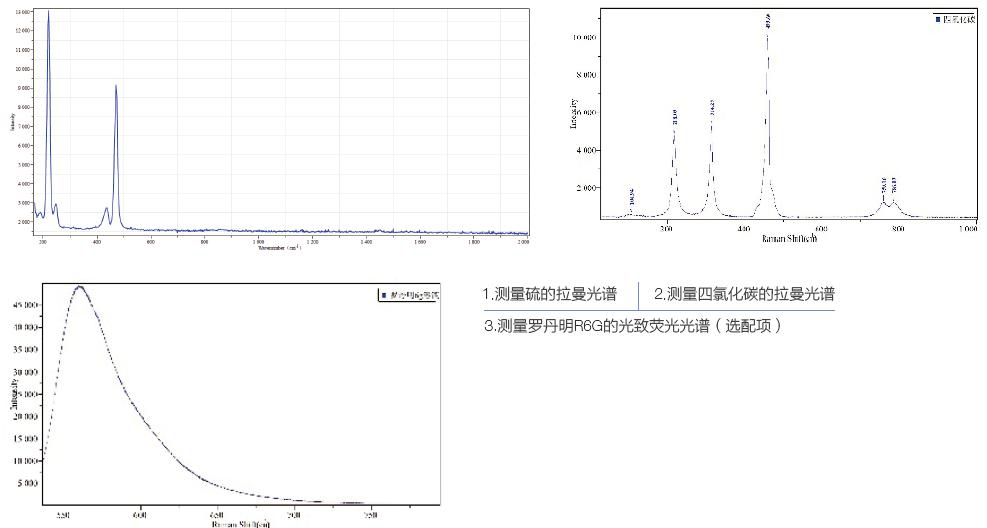The width and height of the screenshot is (987, 528).
Task: Click caption 2 about the carbon tetrachloride Raman spectrum
Action: click(x=744, y=295)
